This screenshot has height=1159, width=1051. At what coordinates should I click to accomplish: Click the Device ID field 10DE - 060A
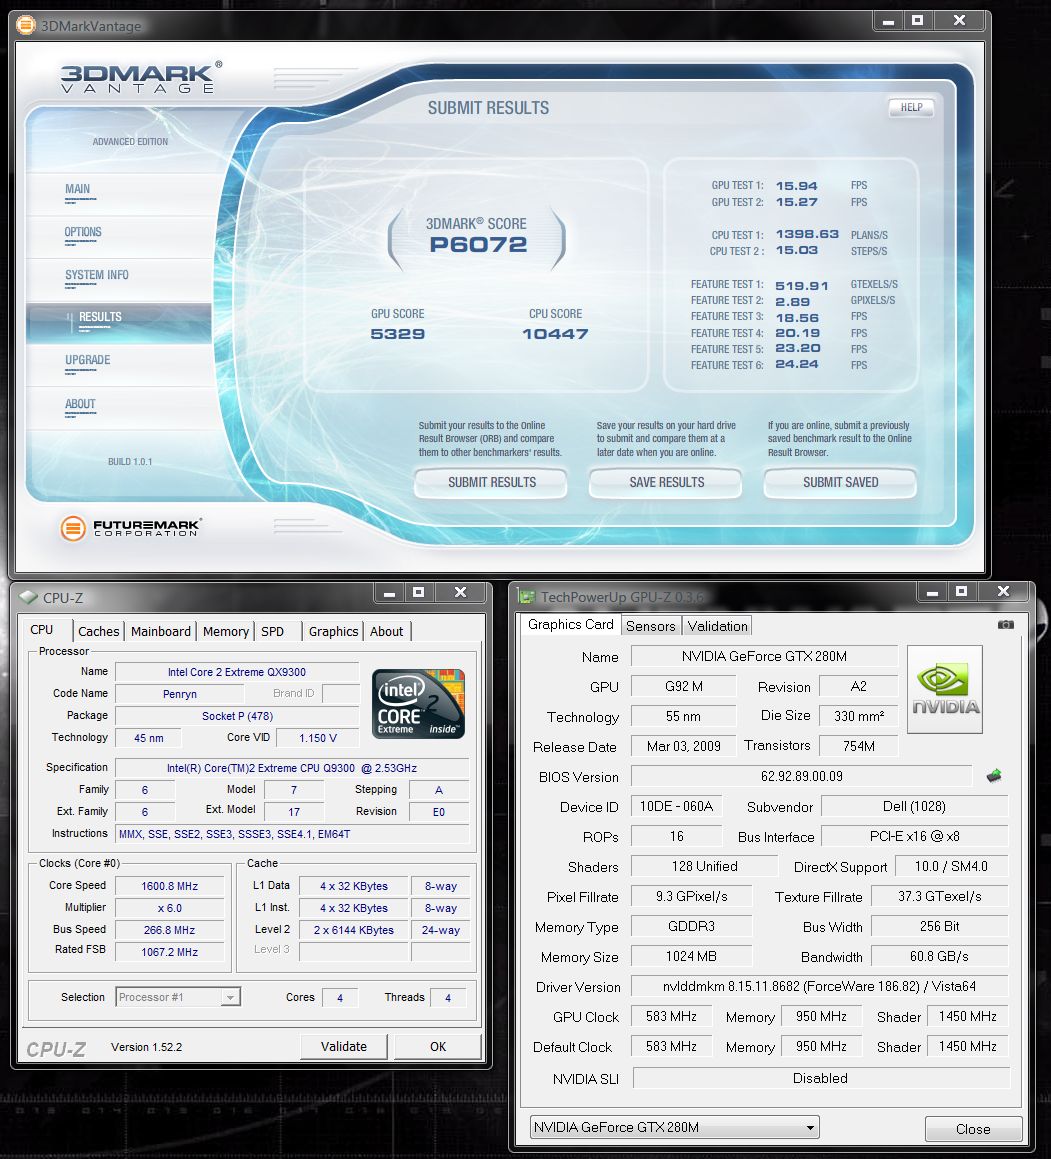tap(676, 806)
